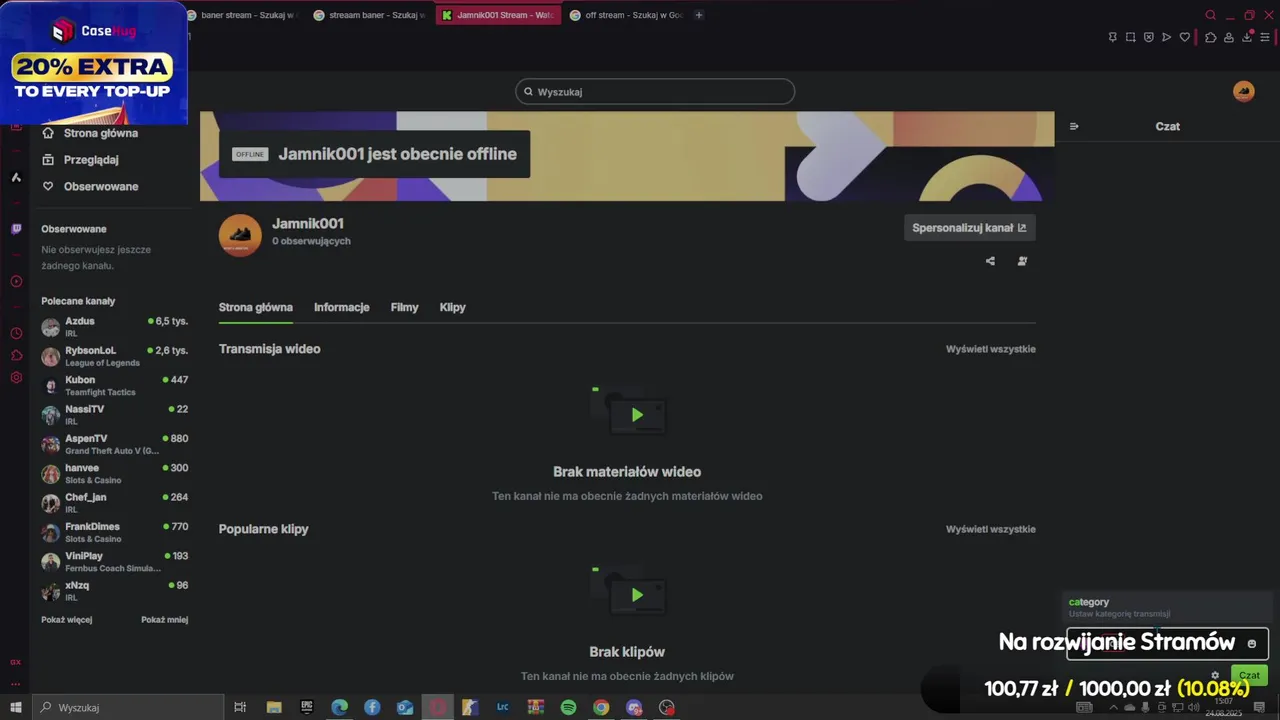Collapse the chat panel icon
1280x720 pixels.
pos(1074,126)
